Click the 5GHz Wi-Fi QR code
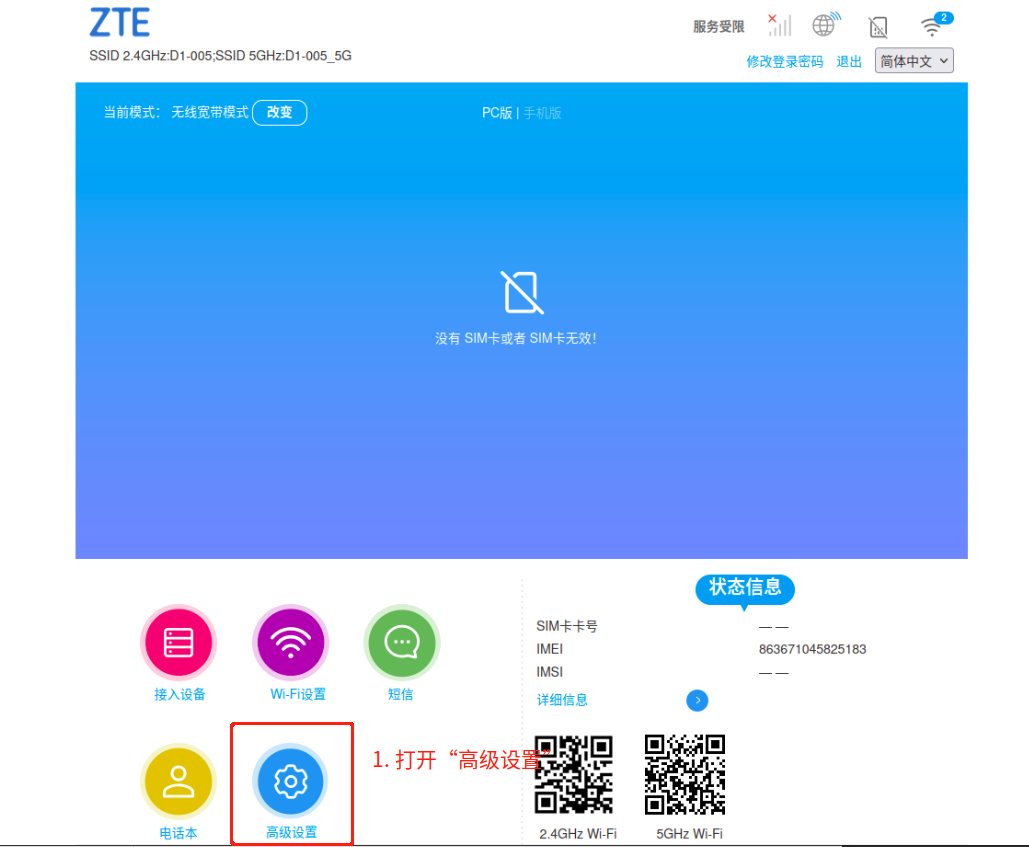The width and height of the screenshot is (1029, 847). (685, 775)
